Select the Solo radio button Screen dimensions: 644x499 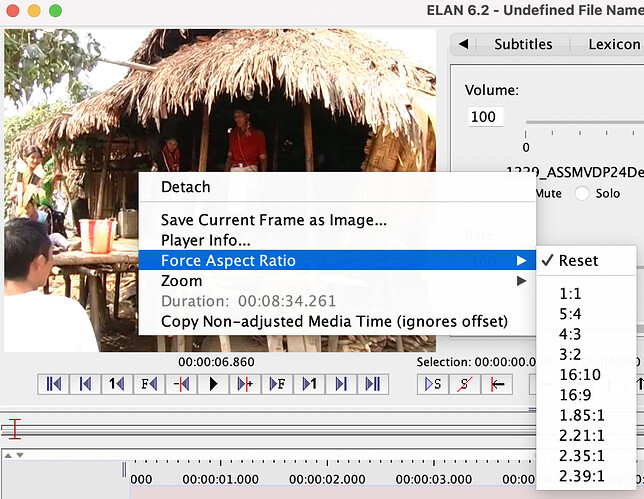581,193
